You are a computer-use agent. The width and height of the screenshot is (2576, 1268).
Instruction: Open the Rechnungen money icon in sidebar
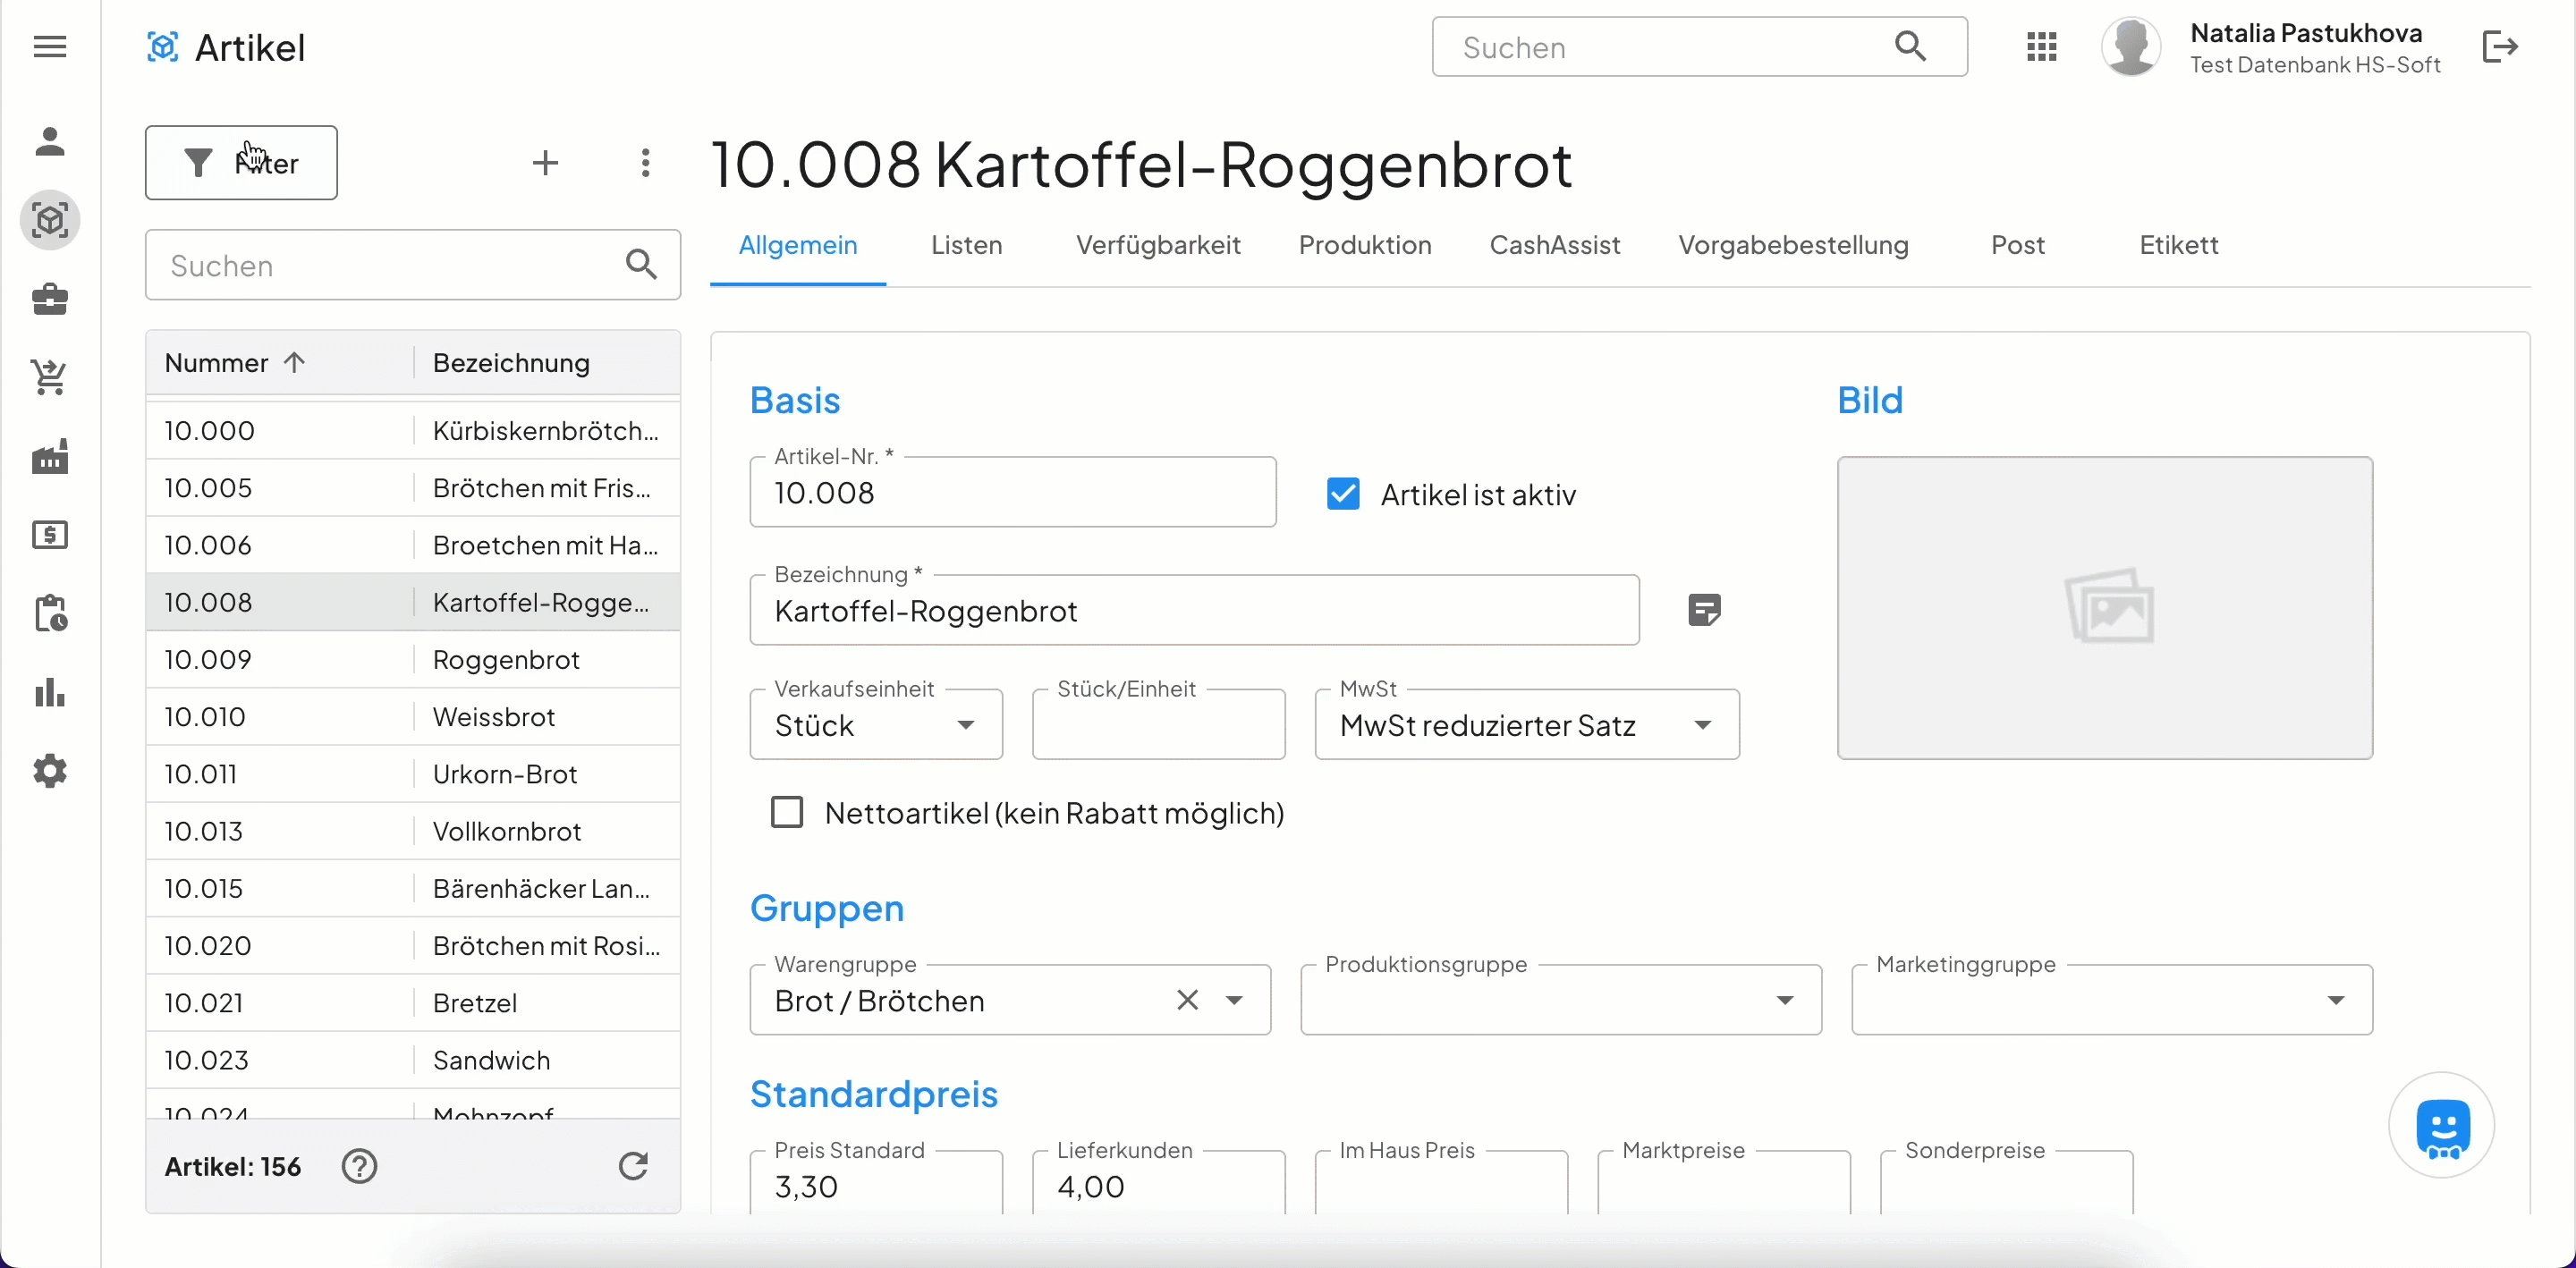[x=50, y=535]
